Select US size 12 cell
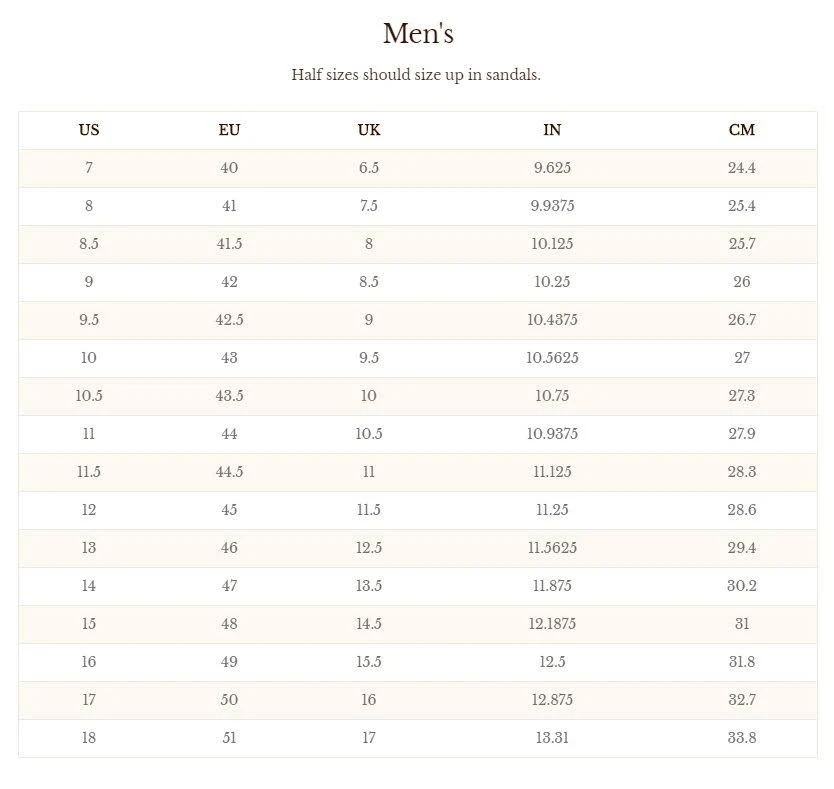Image resolution: width=834 pixels, height=789 pixels. coord(89,510)
